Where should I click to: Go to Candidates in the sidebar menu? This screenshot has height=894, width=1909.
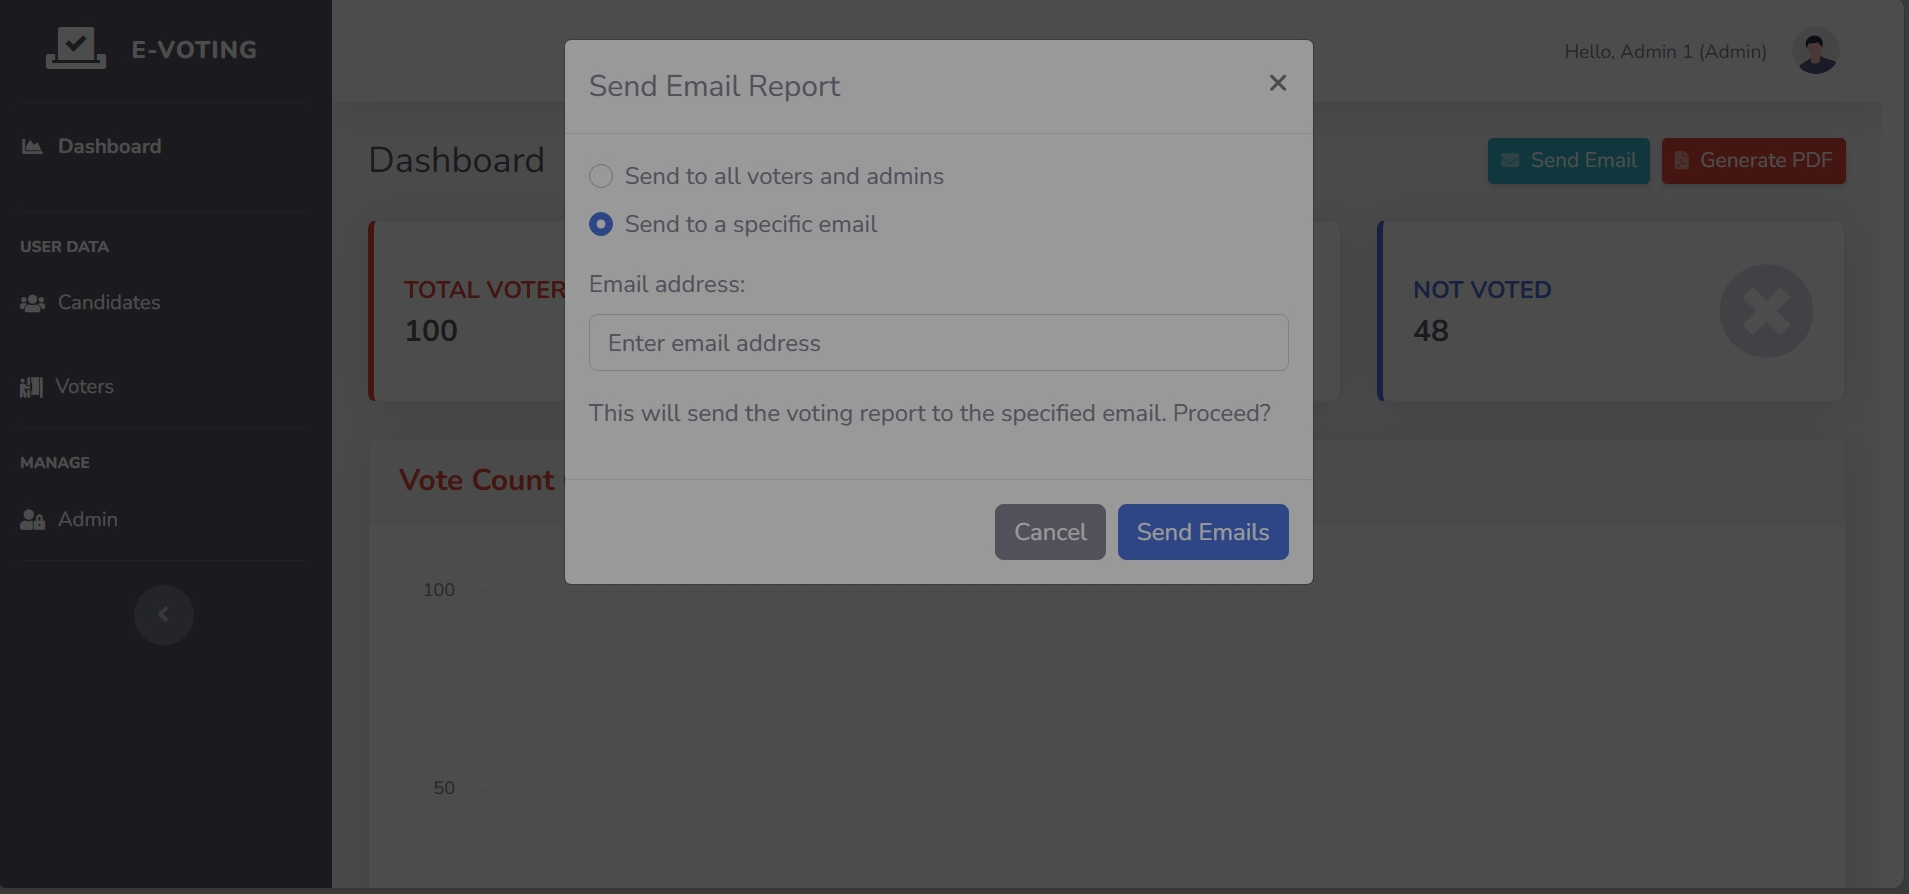(x=109, y=302)
